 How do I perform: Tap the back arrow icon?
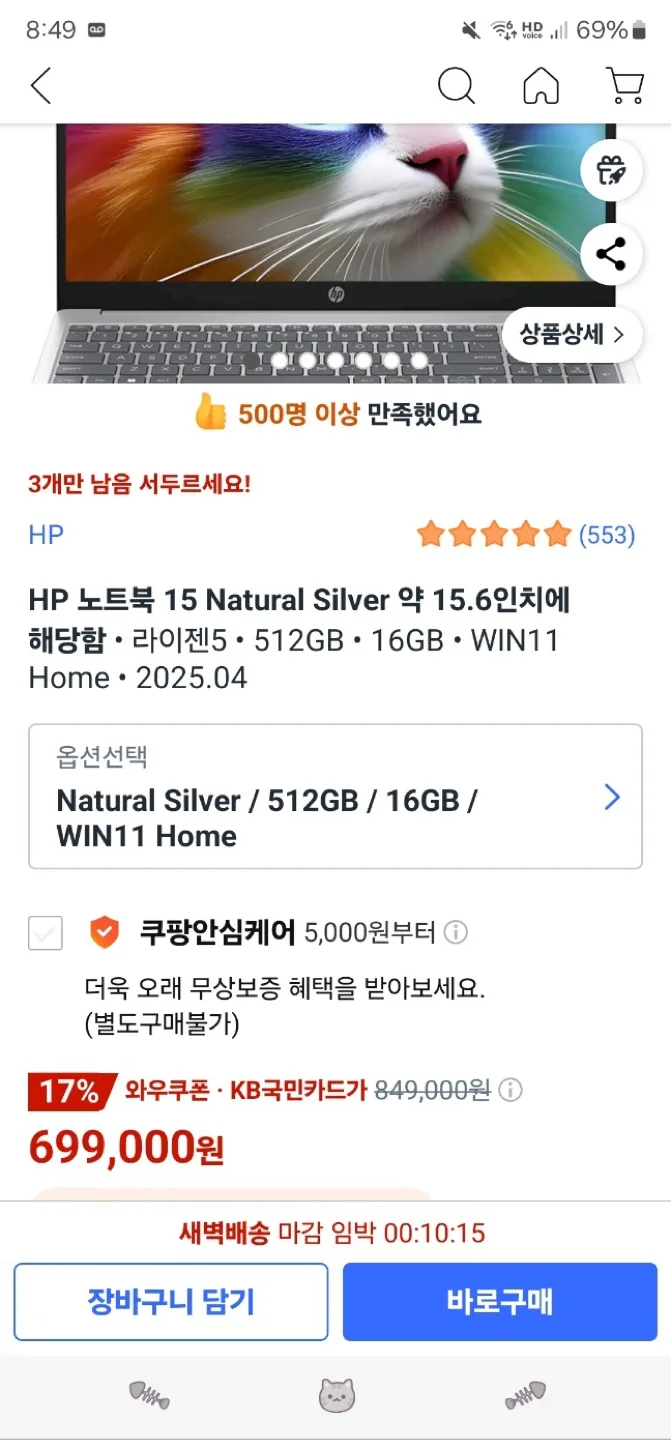click(41, 87)
